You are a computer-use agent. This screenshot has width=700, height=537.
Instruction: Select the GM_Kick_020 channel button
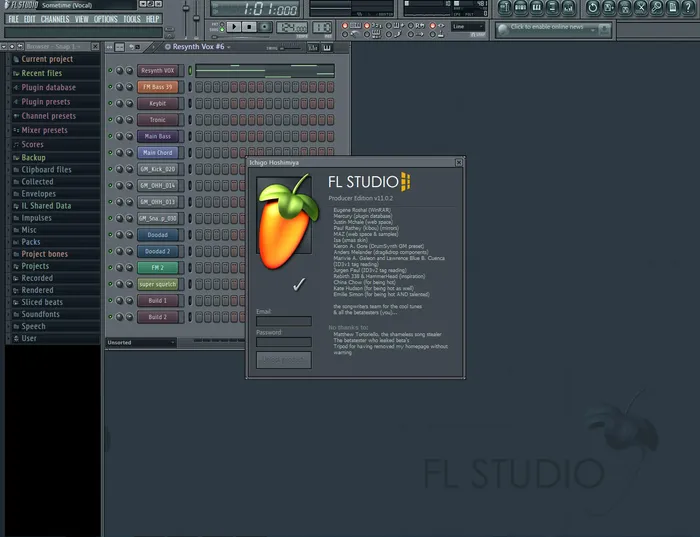click(158, 169)
